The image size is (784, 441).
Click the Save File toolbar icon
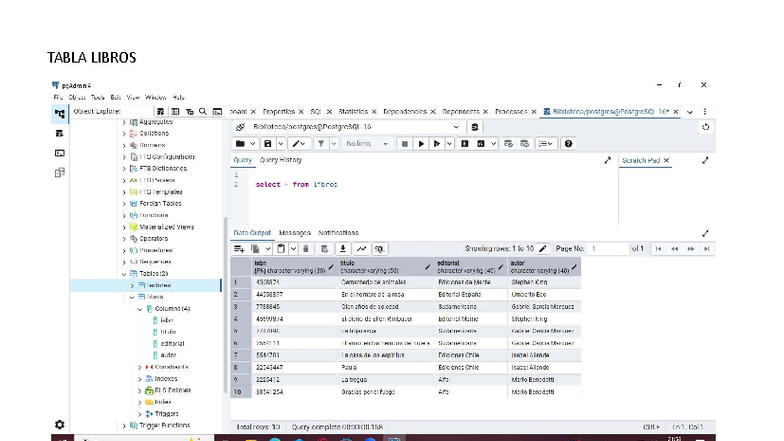tap(268, 144)
